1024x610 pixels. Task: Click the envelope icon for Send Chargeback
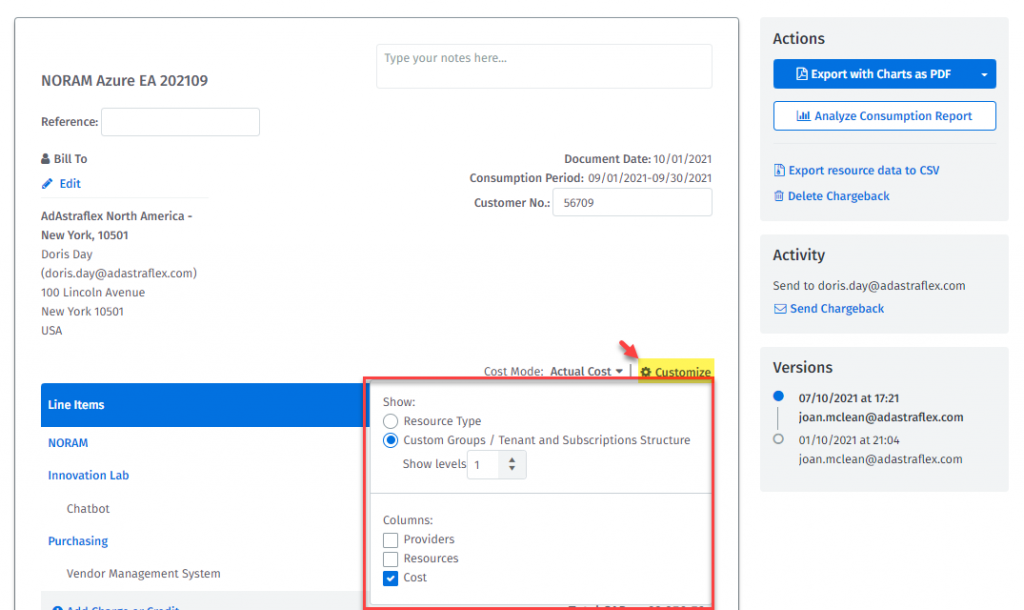click(x=780, y=309)
